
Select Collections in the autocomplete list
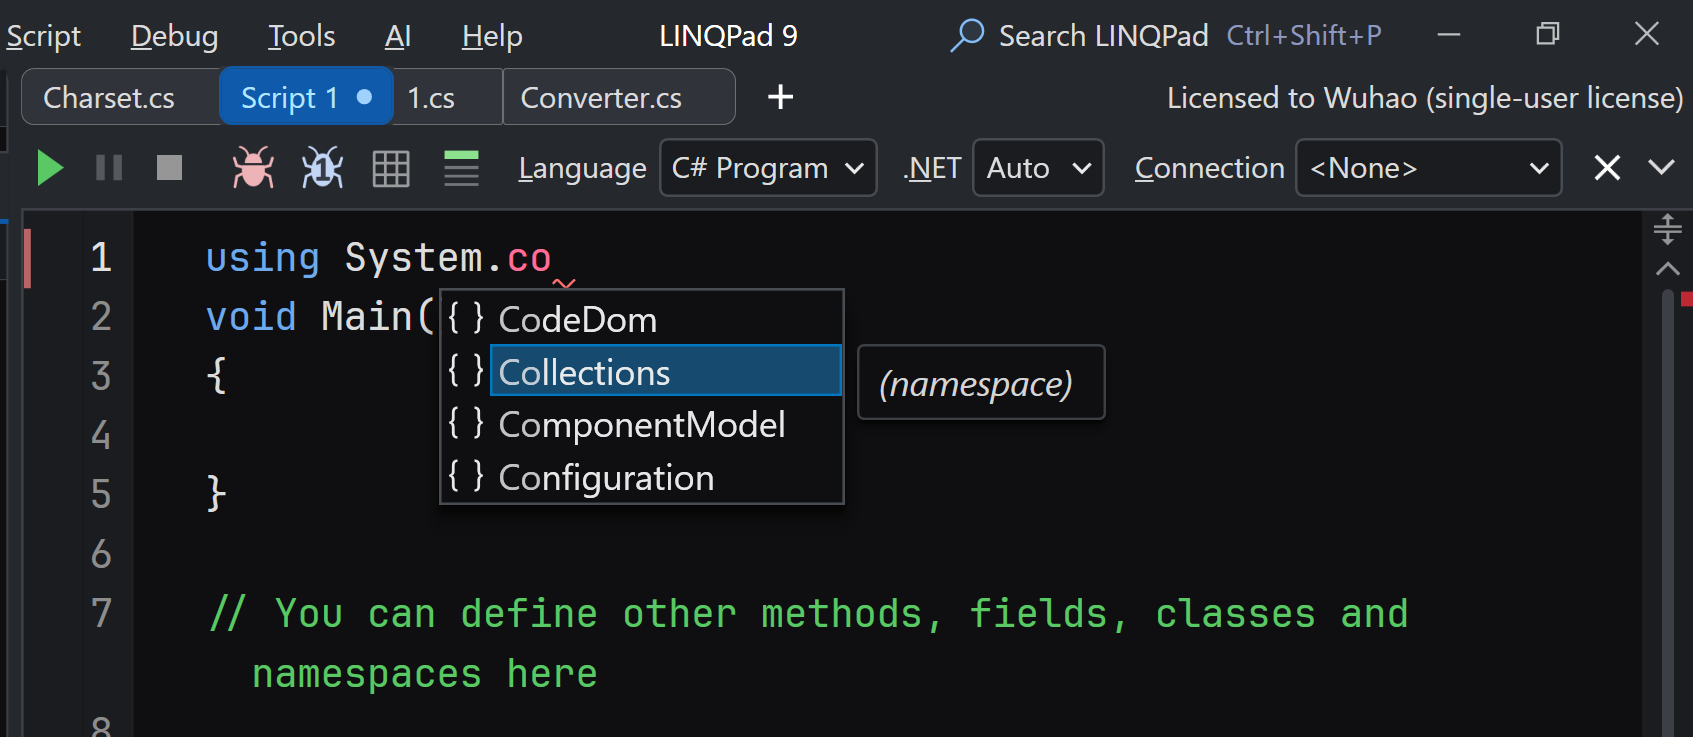[x=585, y=372]
